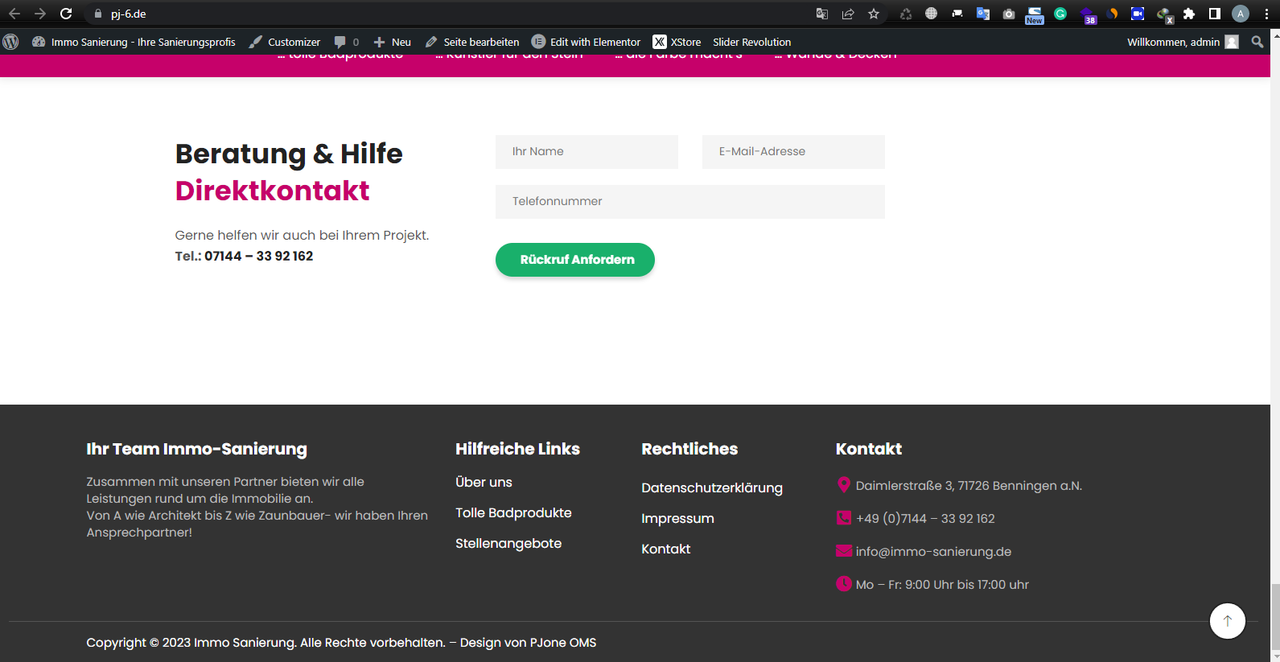Open Slider Revolution in admin bar
This screenshot has height=662, width=1280.
tap(752, 42)
